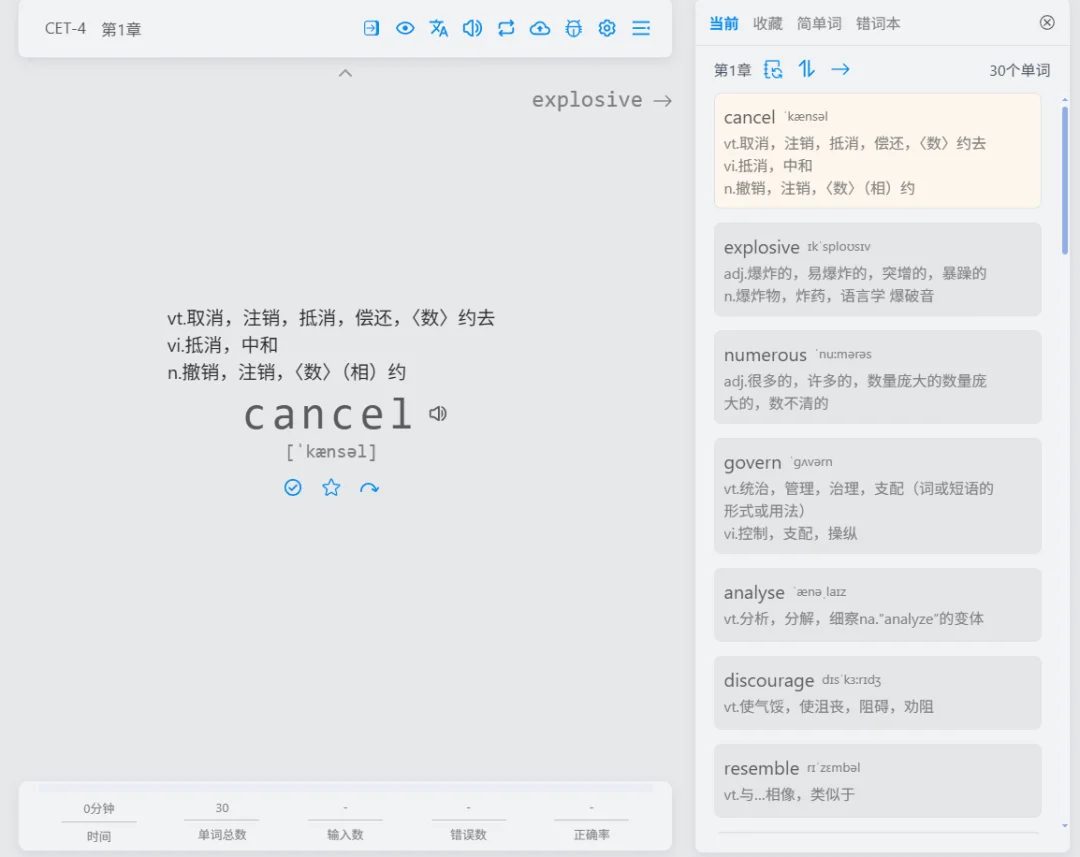Image resolution: width=1080 pixels, height=857 pixels.
Task: Click the bug report icon
Action: coord(573,28)
